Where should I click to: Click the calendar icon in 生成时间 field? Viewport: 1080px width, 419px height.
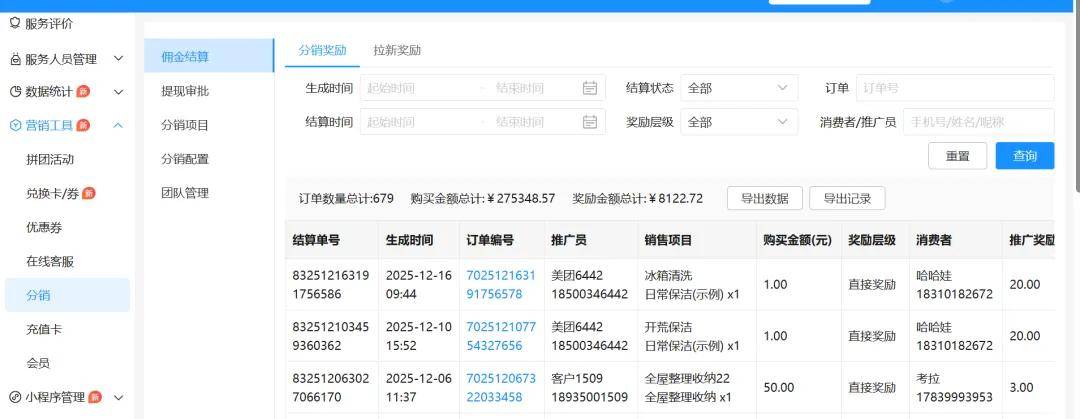point(590,88)
